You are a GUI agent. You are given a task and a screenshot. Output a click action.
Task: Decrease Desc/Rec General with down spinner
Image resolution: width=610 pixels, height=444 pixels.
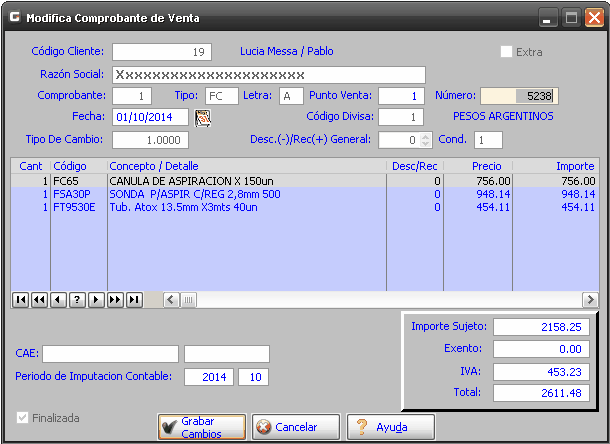[426, 144]
